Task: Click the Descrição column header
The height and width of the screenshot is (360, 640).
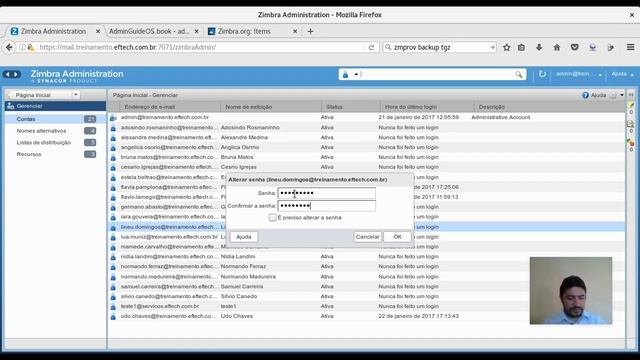Action: 549,107
